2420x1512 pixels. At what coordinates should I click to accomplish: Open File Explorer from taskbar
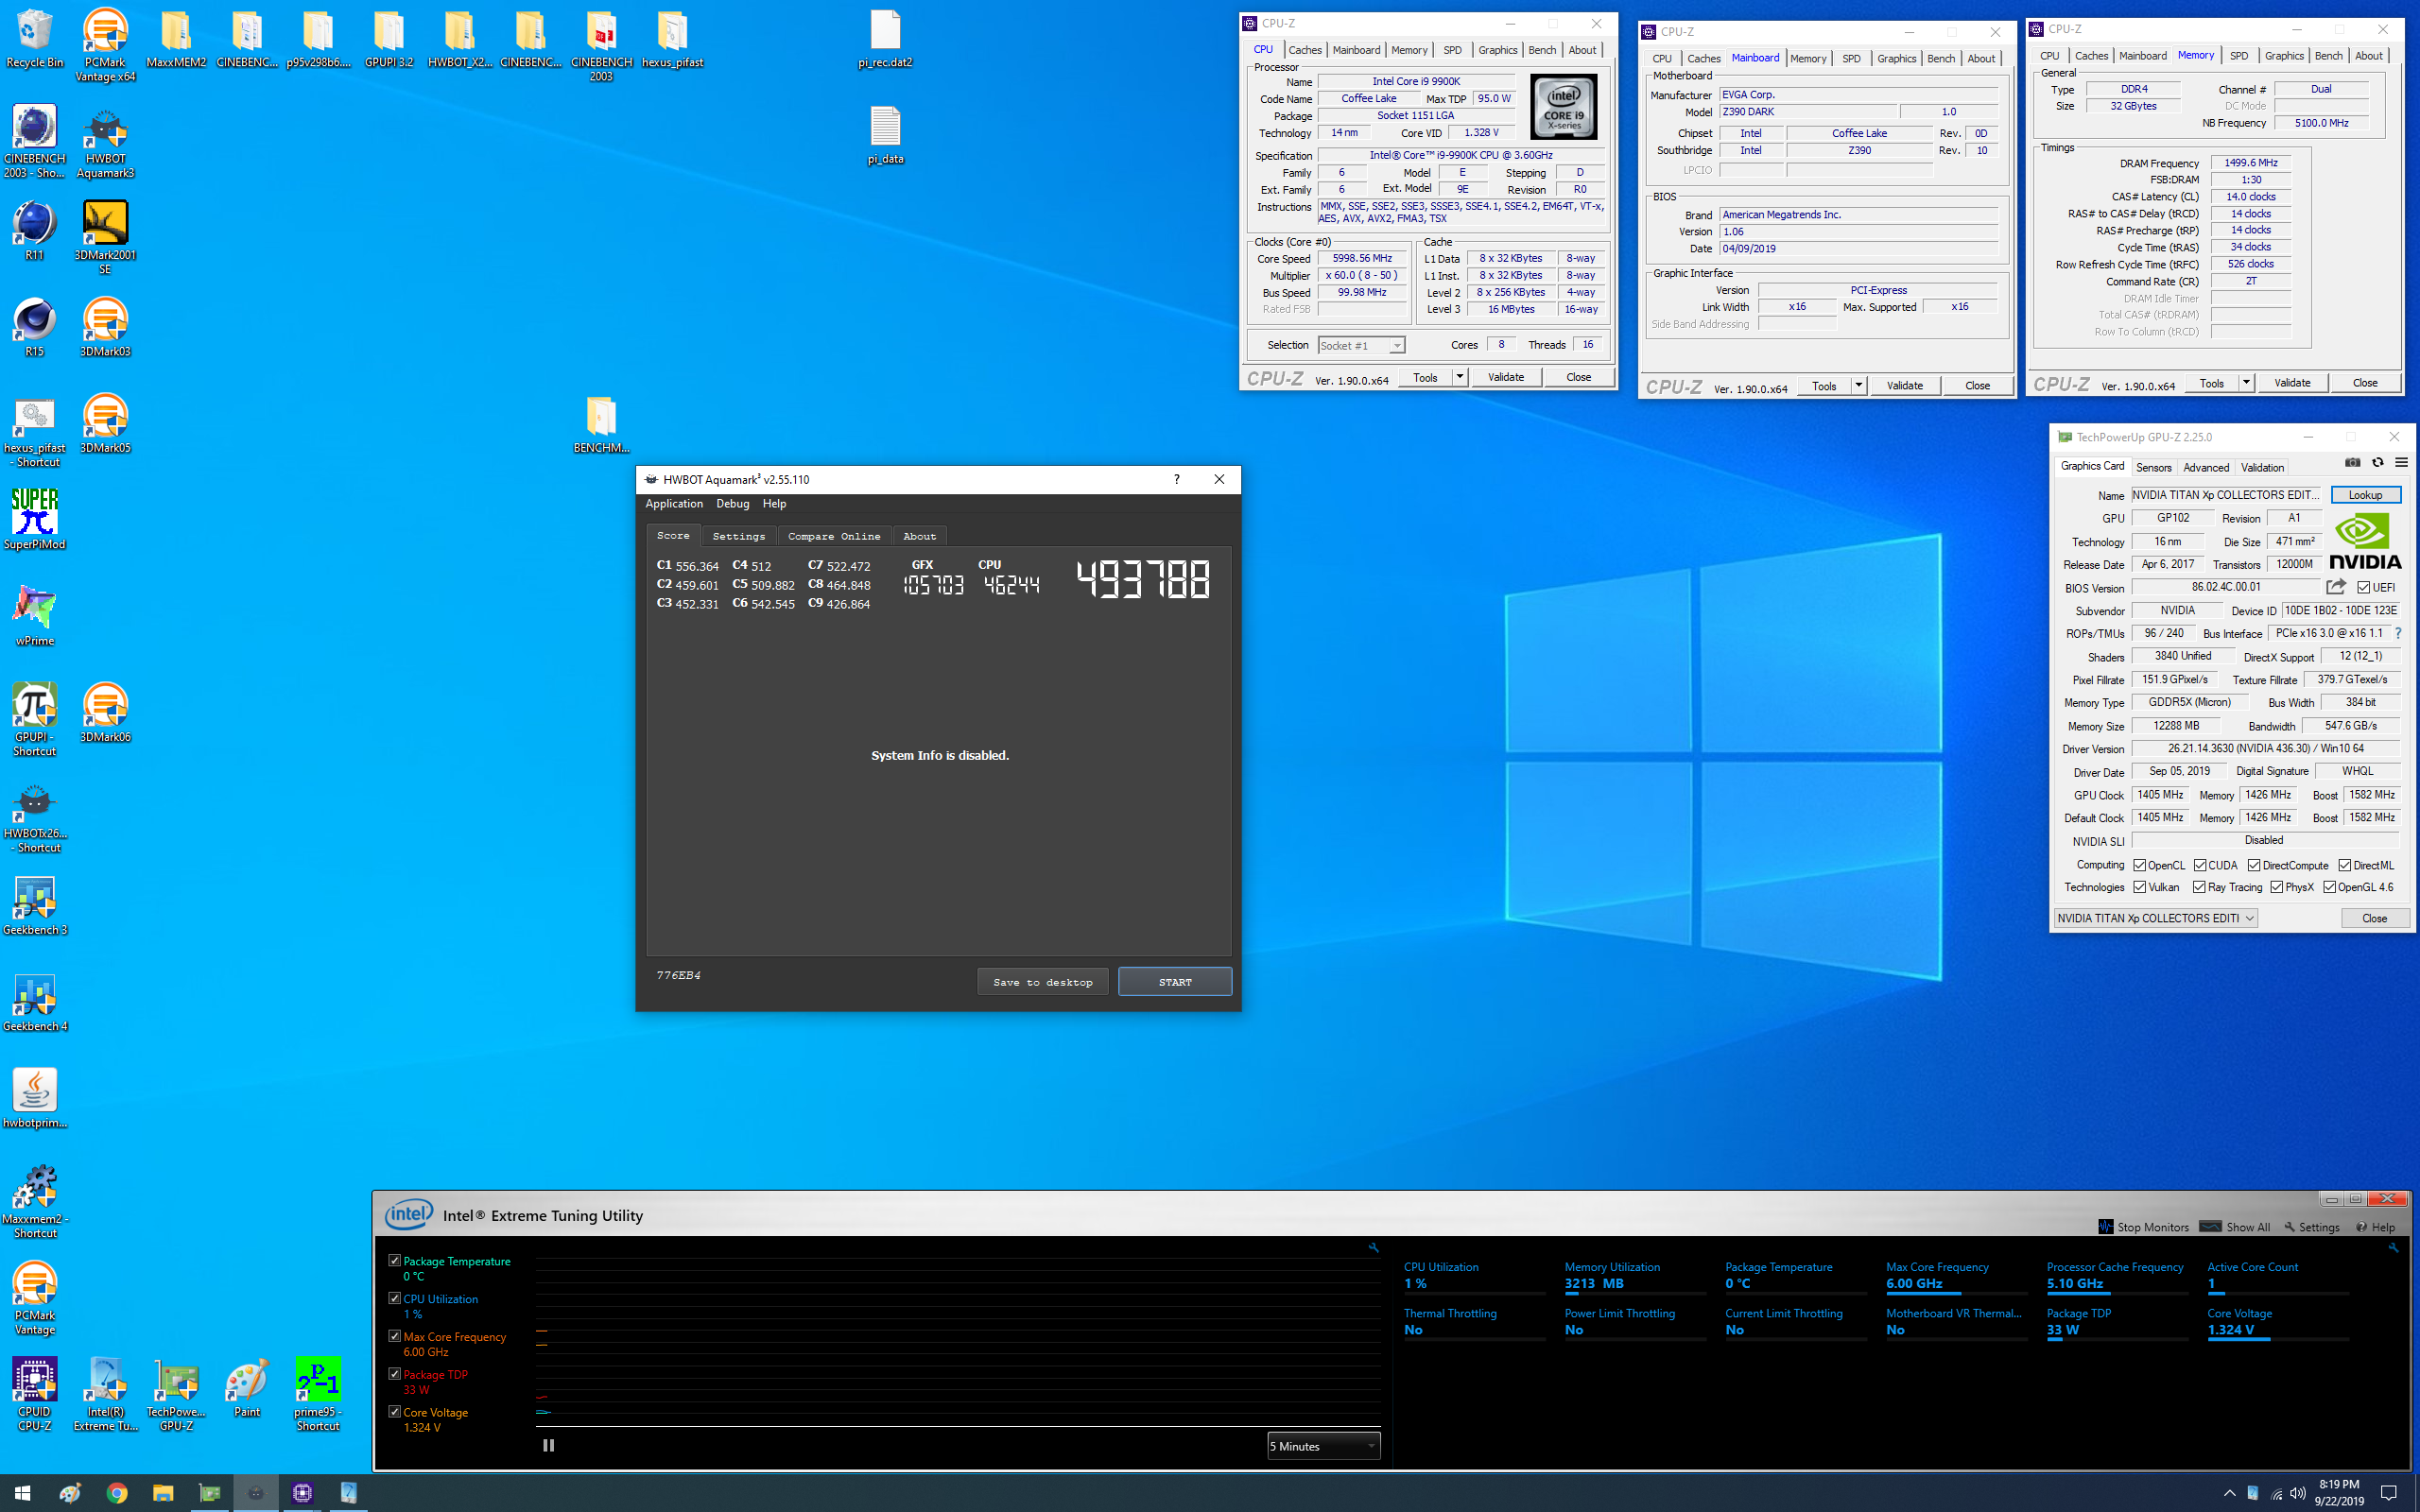point(163,1493)
